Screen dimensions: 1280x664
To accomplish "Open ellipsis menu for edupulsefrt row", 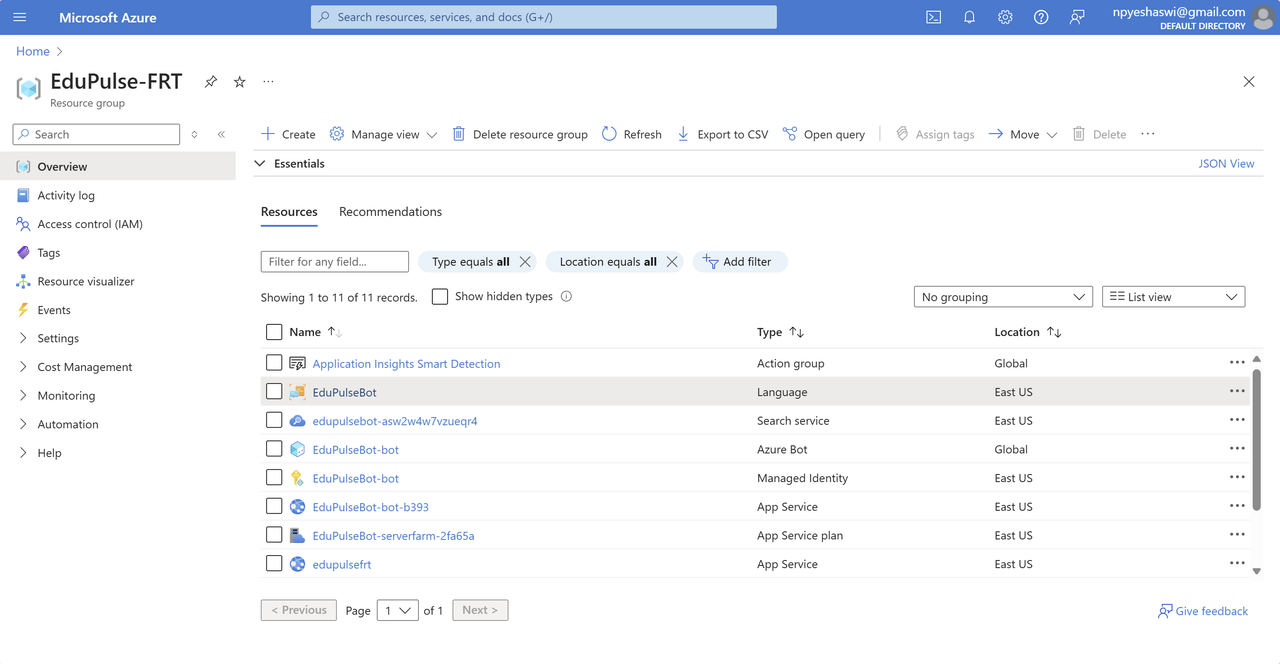I will [1237, 564].
